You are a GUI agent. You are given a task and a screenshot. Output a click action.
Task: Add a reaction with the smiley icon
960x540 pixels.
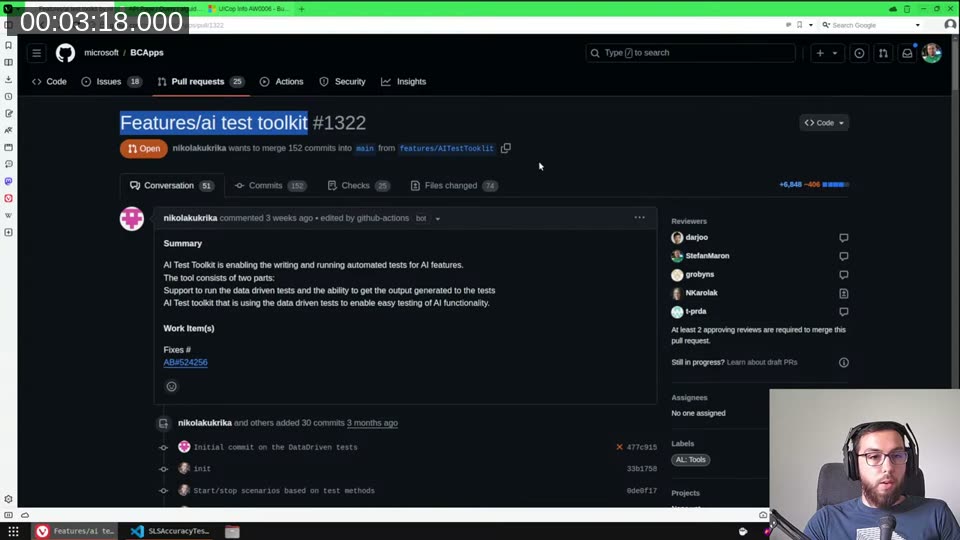(x=171, y=386)
